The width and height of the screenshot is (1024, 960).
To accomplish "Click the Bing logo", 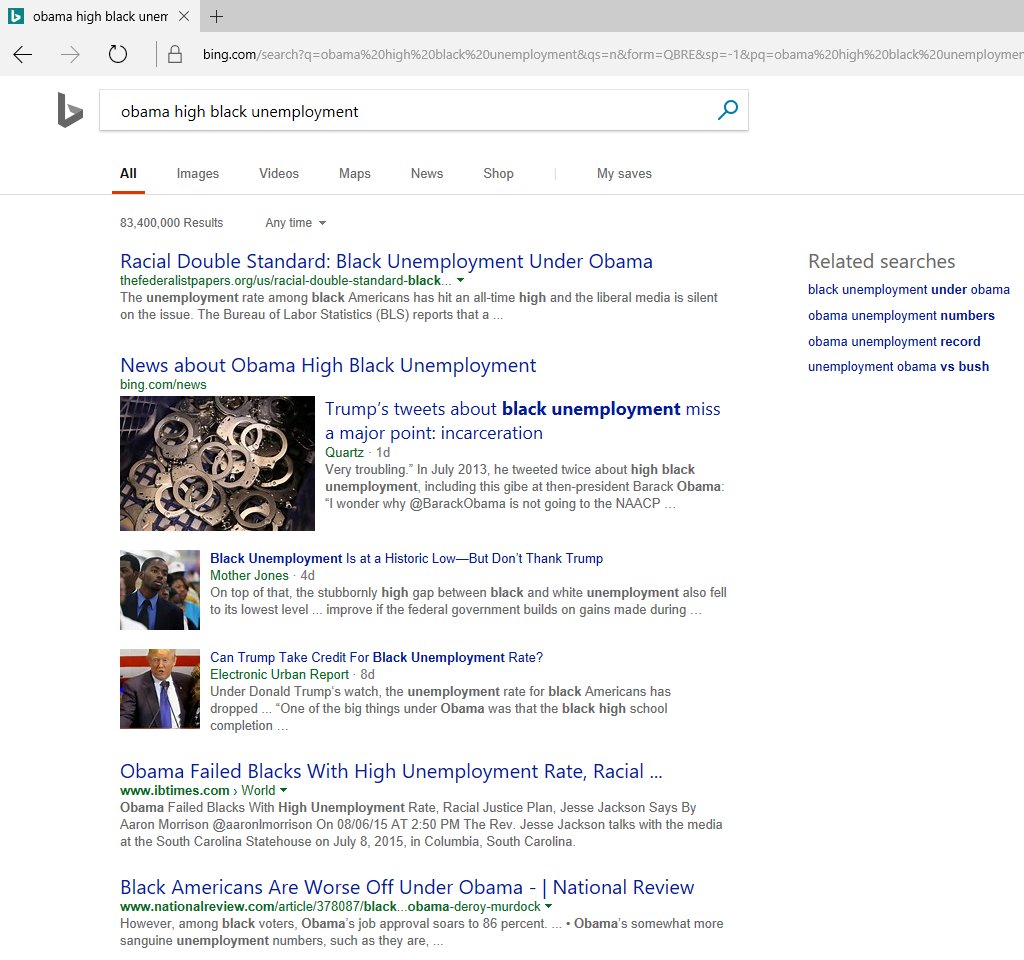I will (70, 110).
